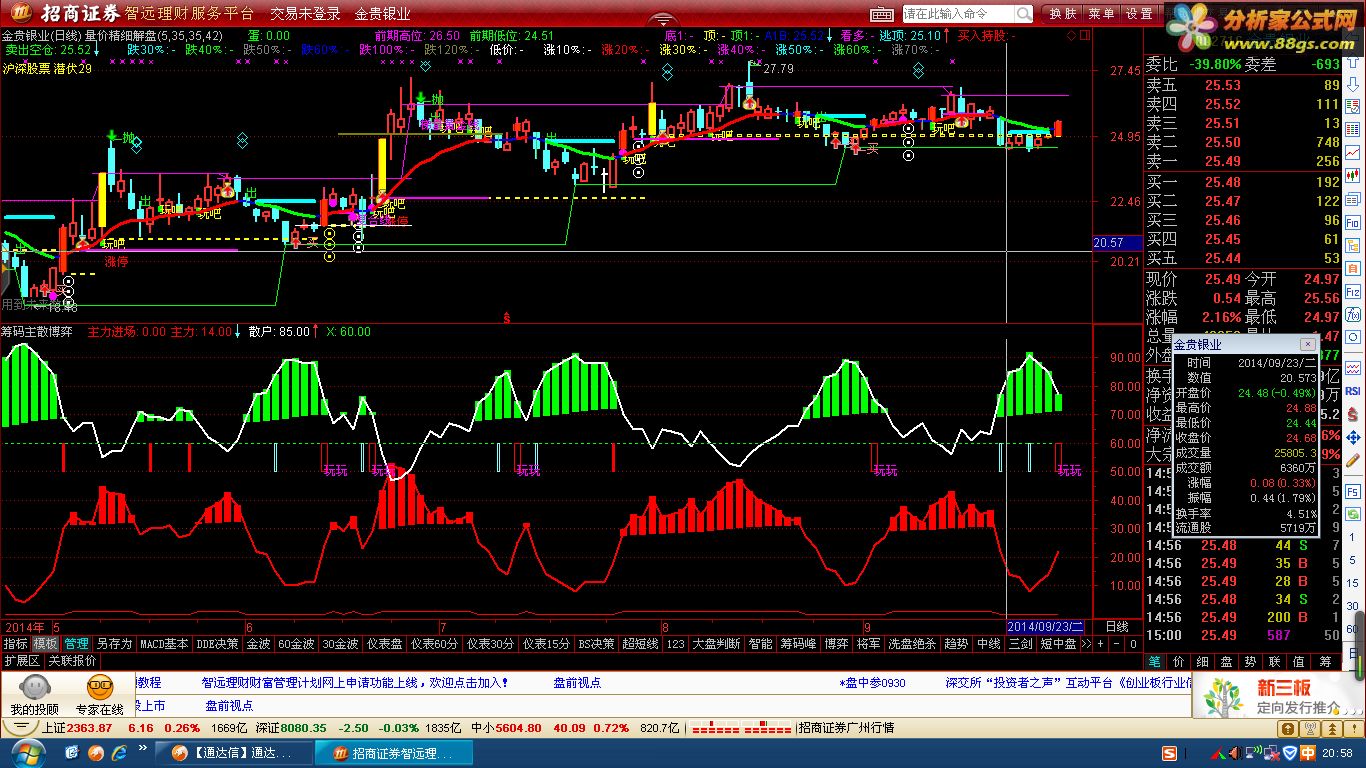The width and height of the screenshot is (1366, 768).
Task: Switch to the MACD基本 indicator tab
Action: (164, 644)
